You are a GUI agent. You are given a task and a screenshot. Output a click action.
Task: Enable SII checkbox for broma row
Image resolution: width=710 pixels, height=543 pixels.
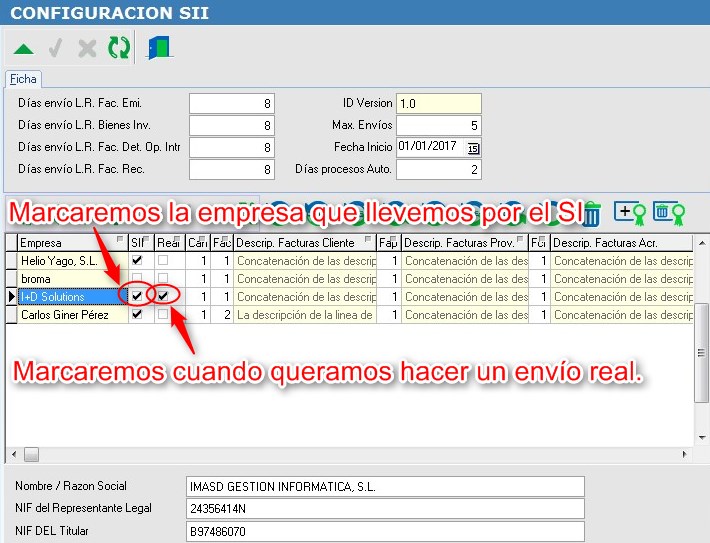[x=137, y=278]
